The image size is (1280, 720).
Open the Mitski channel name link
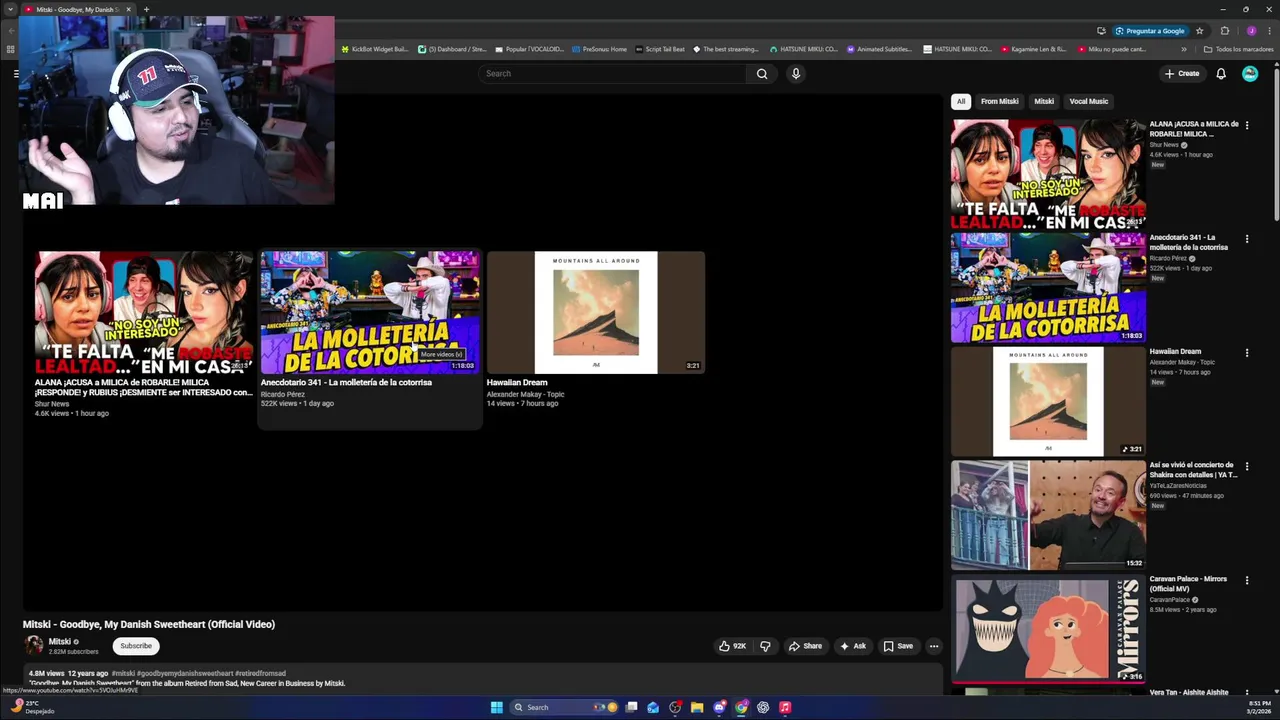coord(60,642)
